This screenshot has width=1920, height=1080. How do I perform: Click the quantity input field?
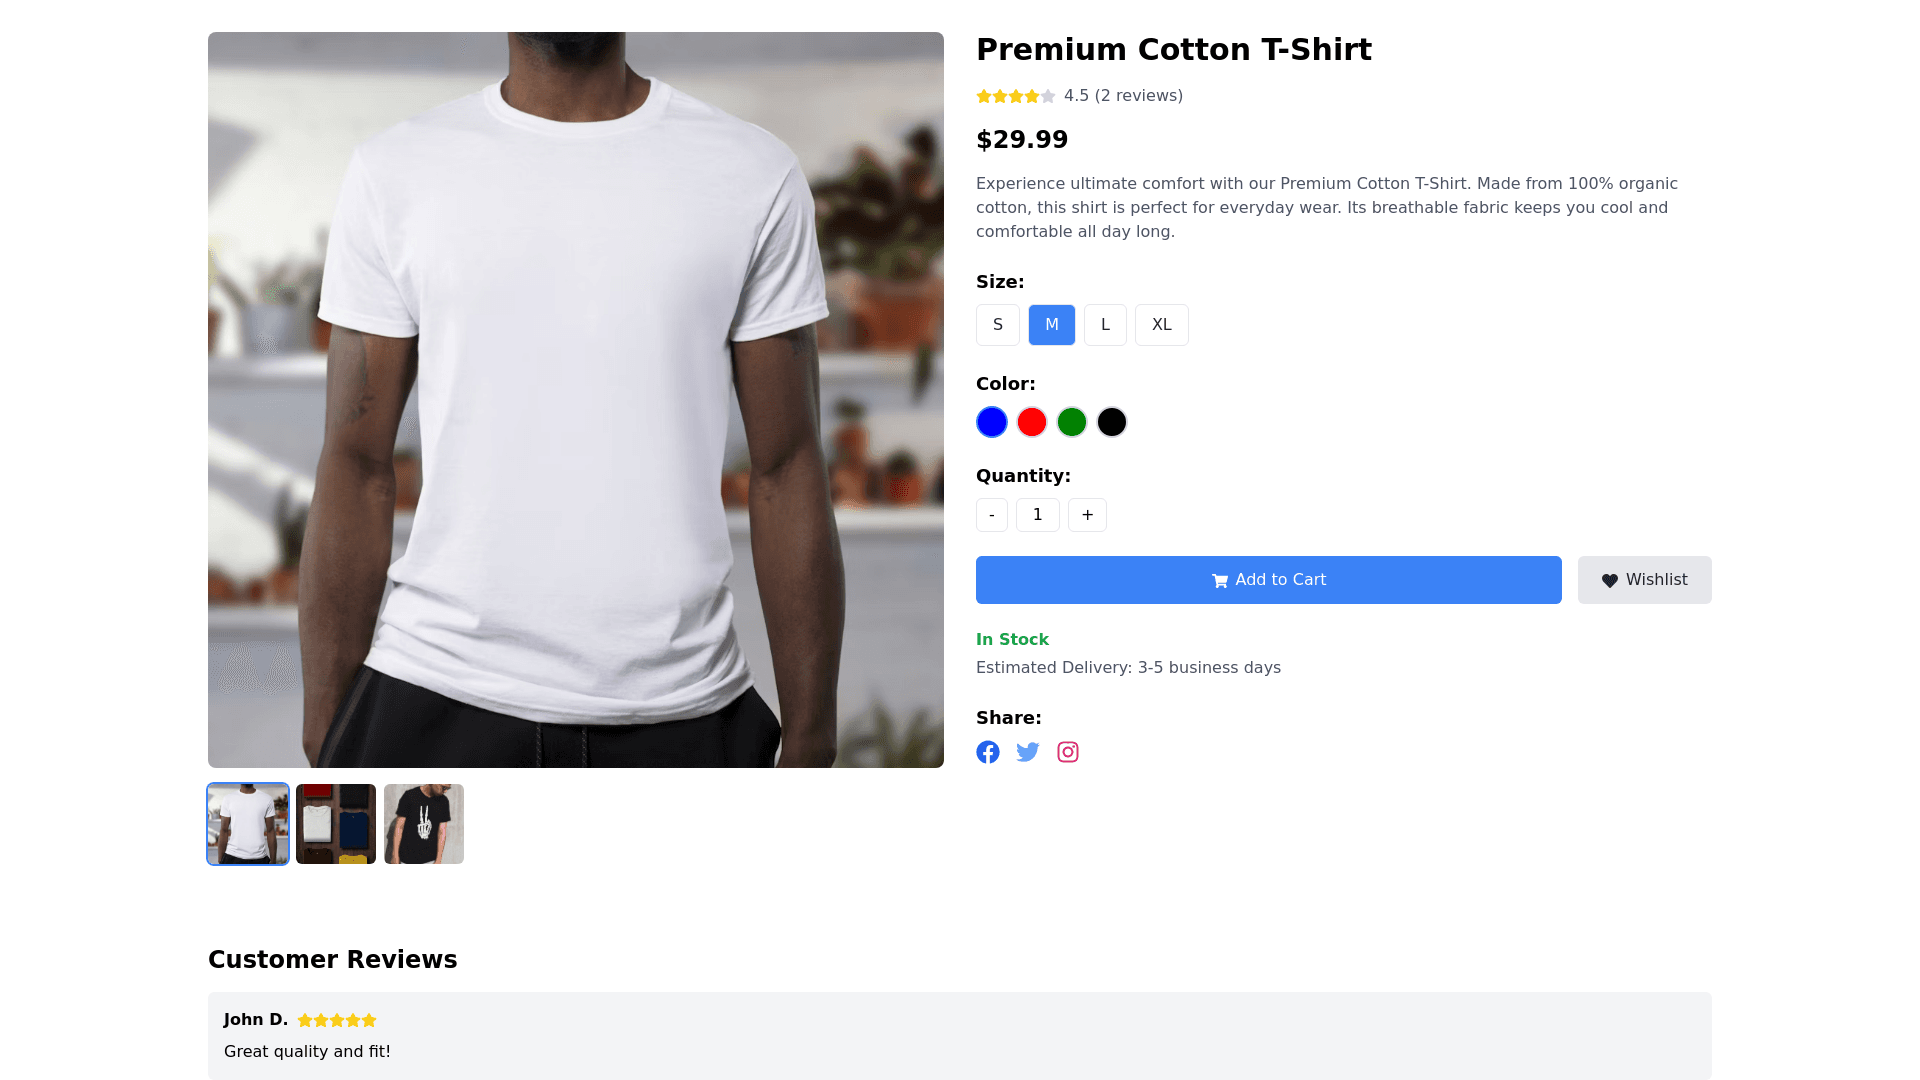[1038, 515]
